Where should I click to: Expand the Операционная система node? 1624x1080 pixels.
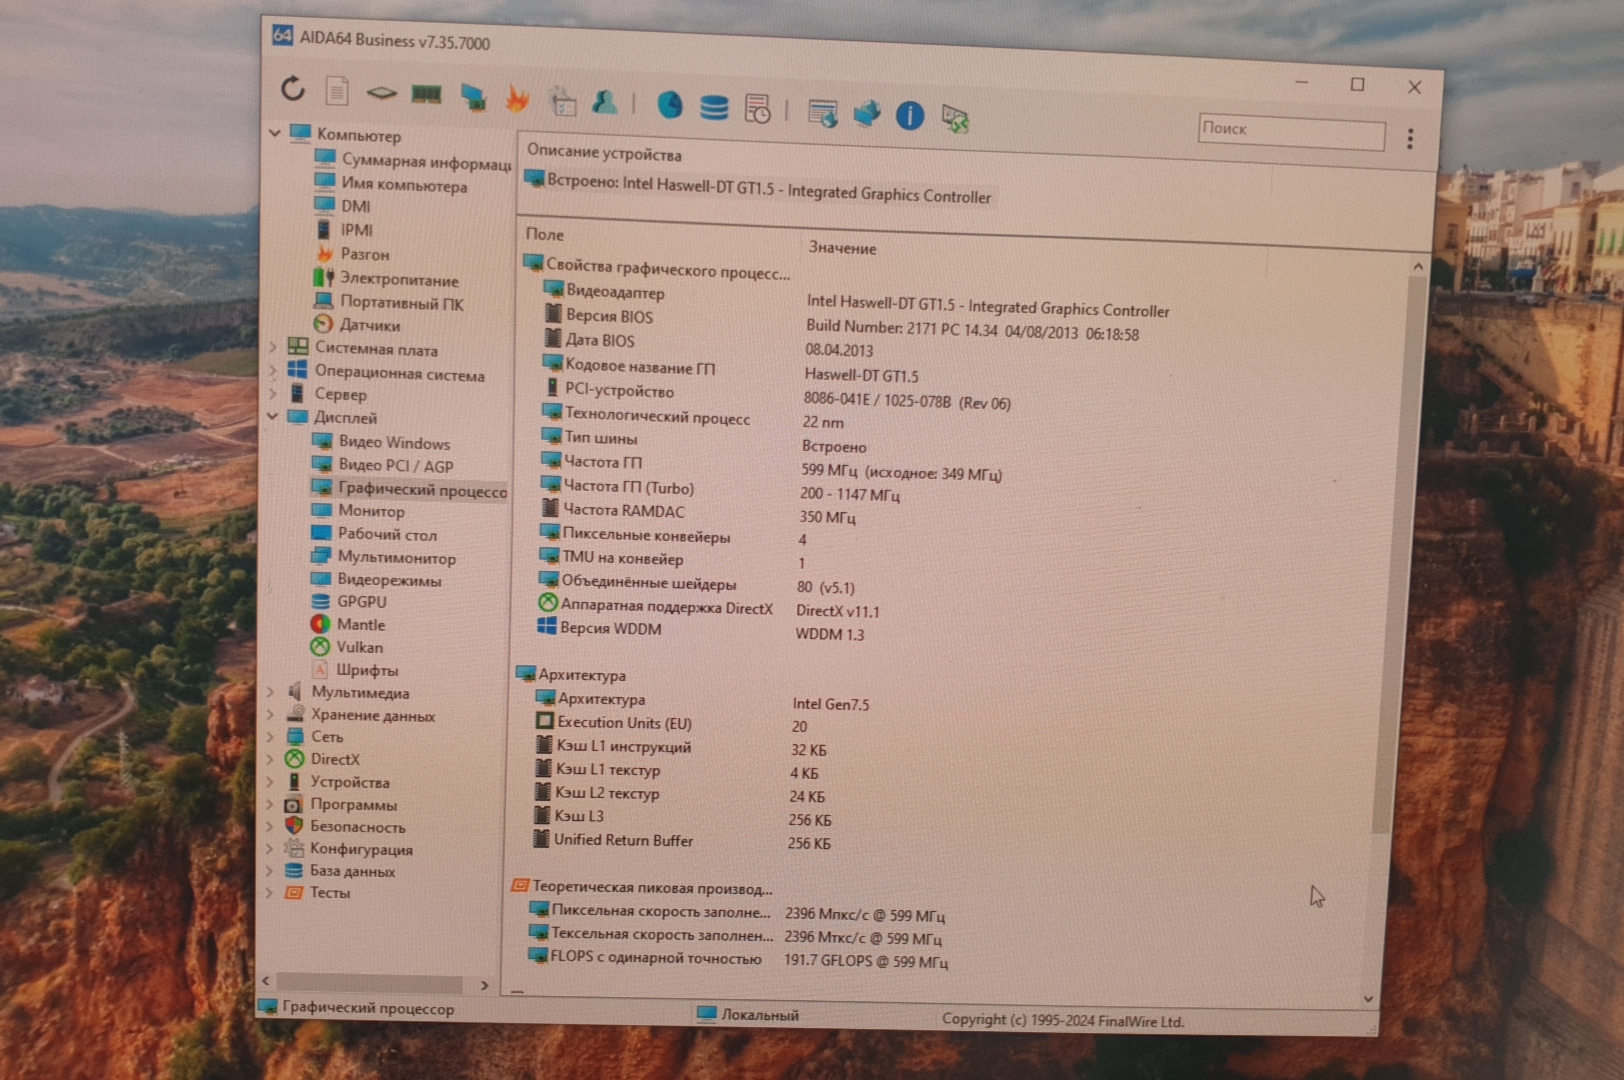tap(273, 369)
